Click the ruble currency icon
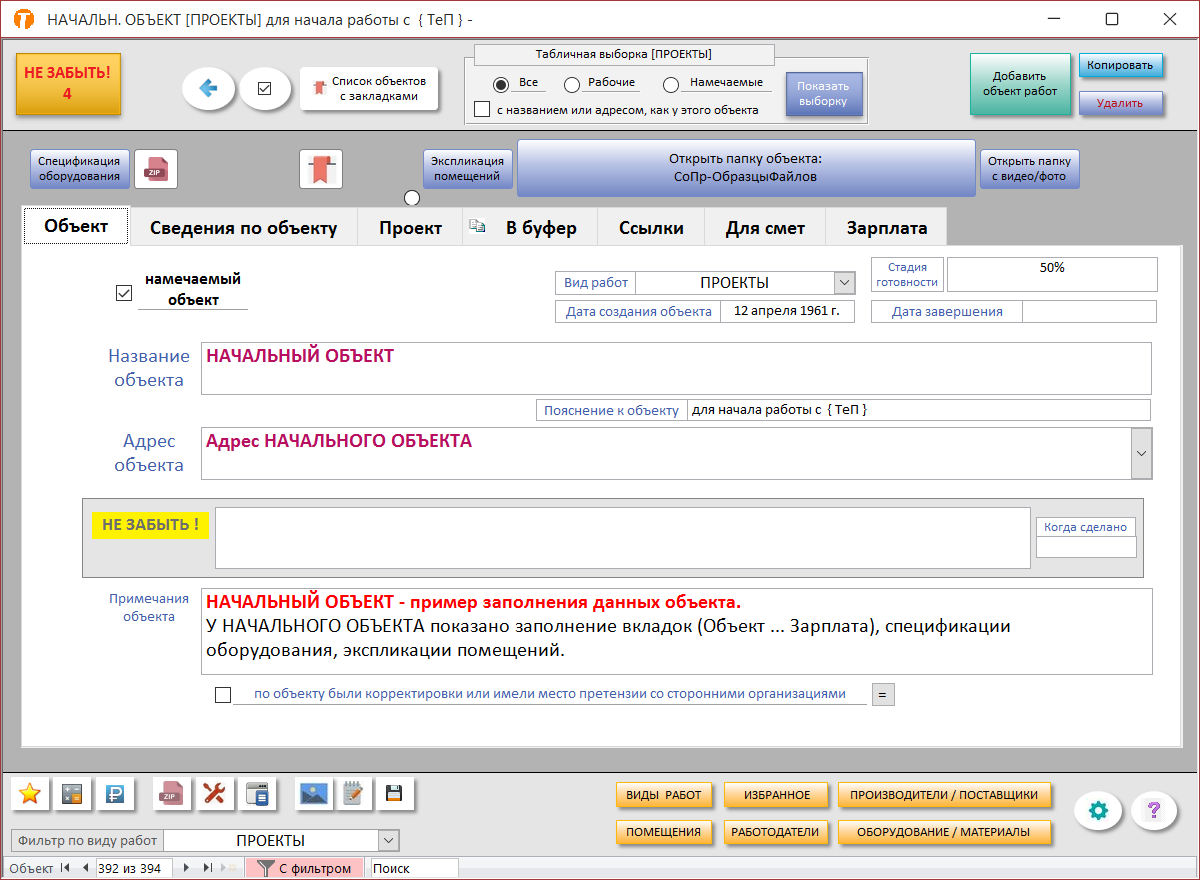This screenshot has height=880, width=1200. click(114, 794)
